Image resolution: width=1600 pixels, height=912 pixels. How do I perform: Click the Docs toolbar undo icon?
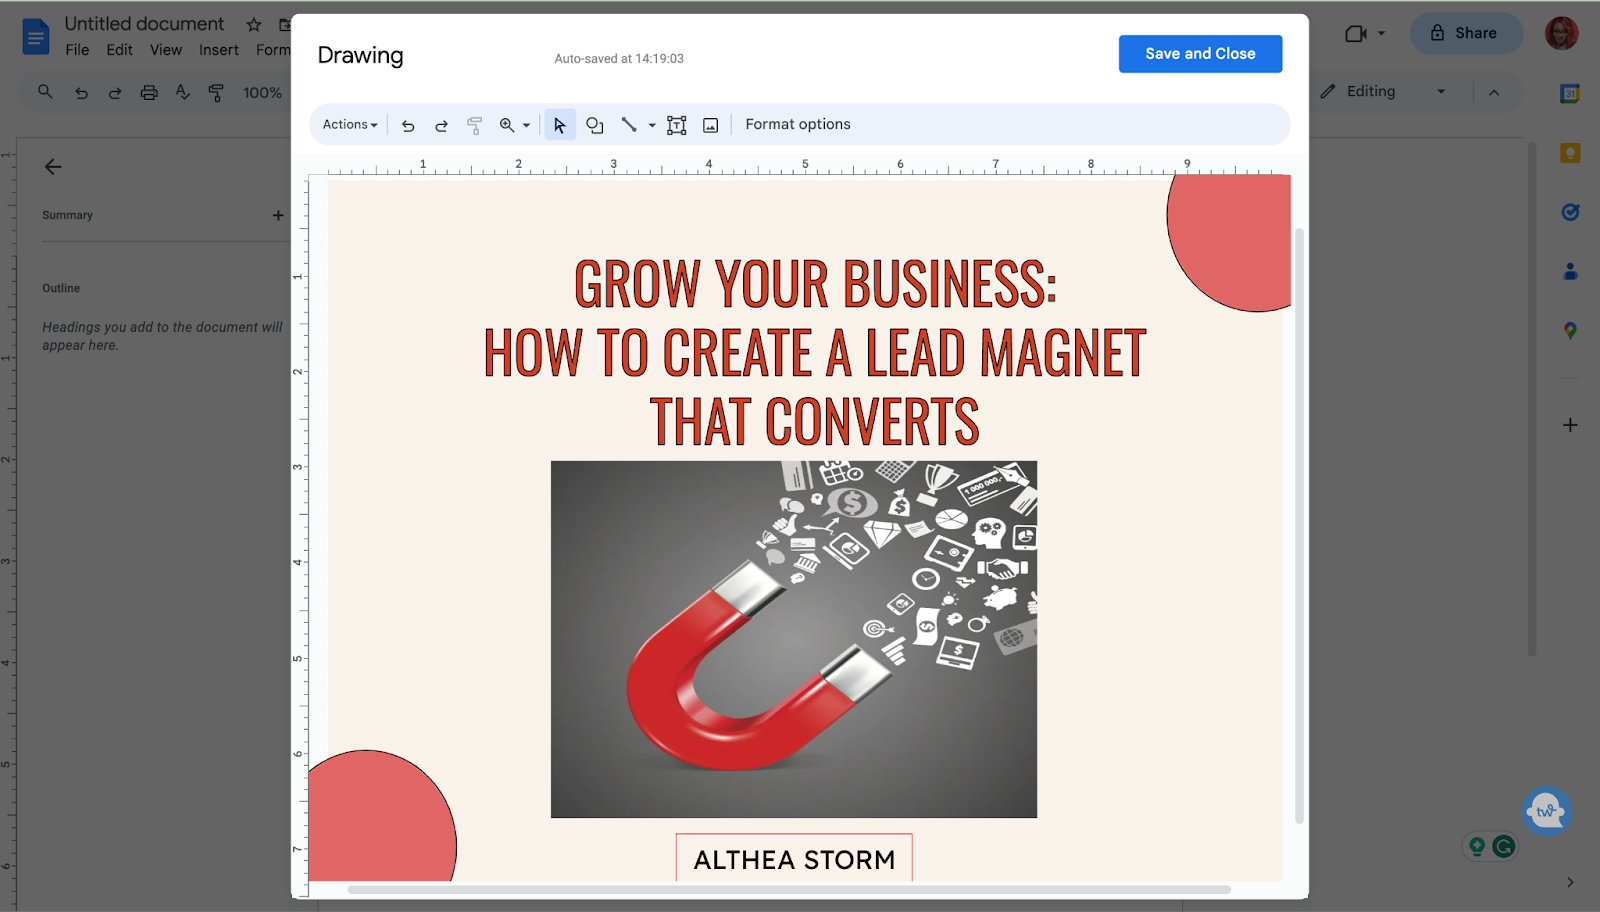pos(81,93)
